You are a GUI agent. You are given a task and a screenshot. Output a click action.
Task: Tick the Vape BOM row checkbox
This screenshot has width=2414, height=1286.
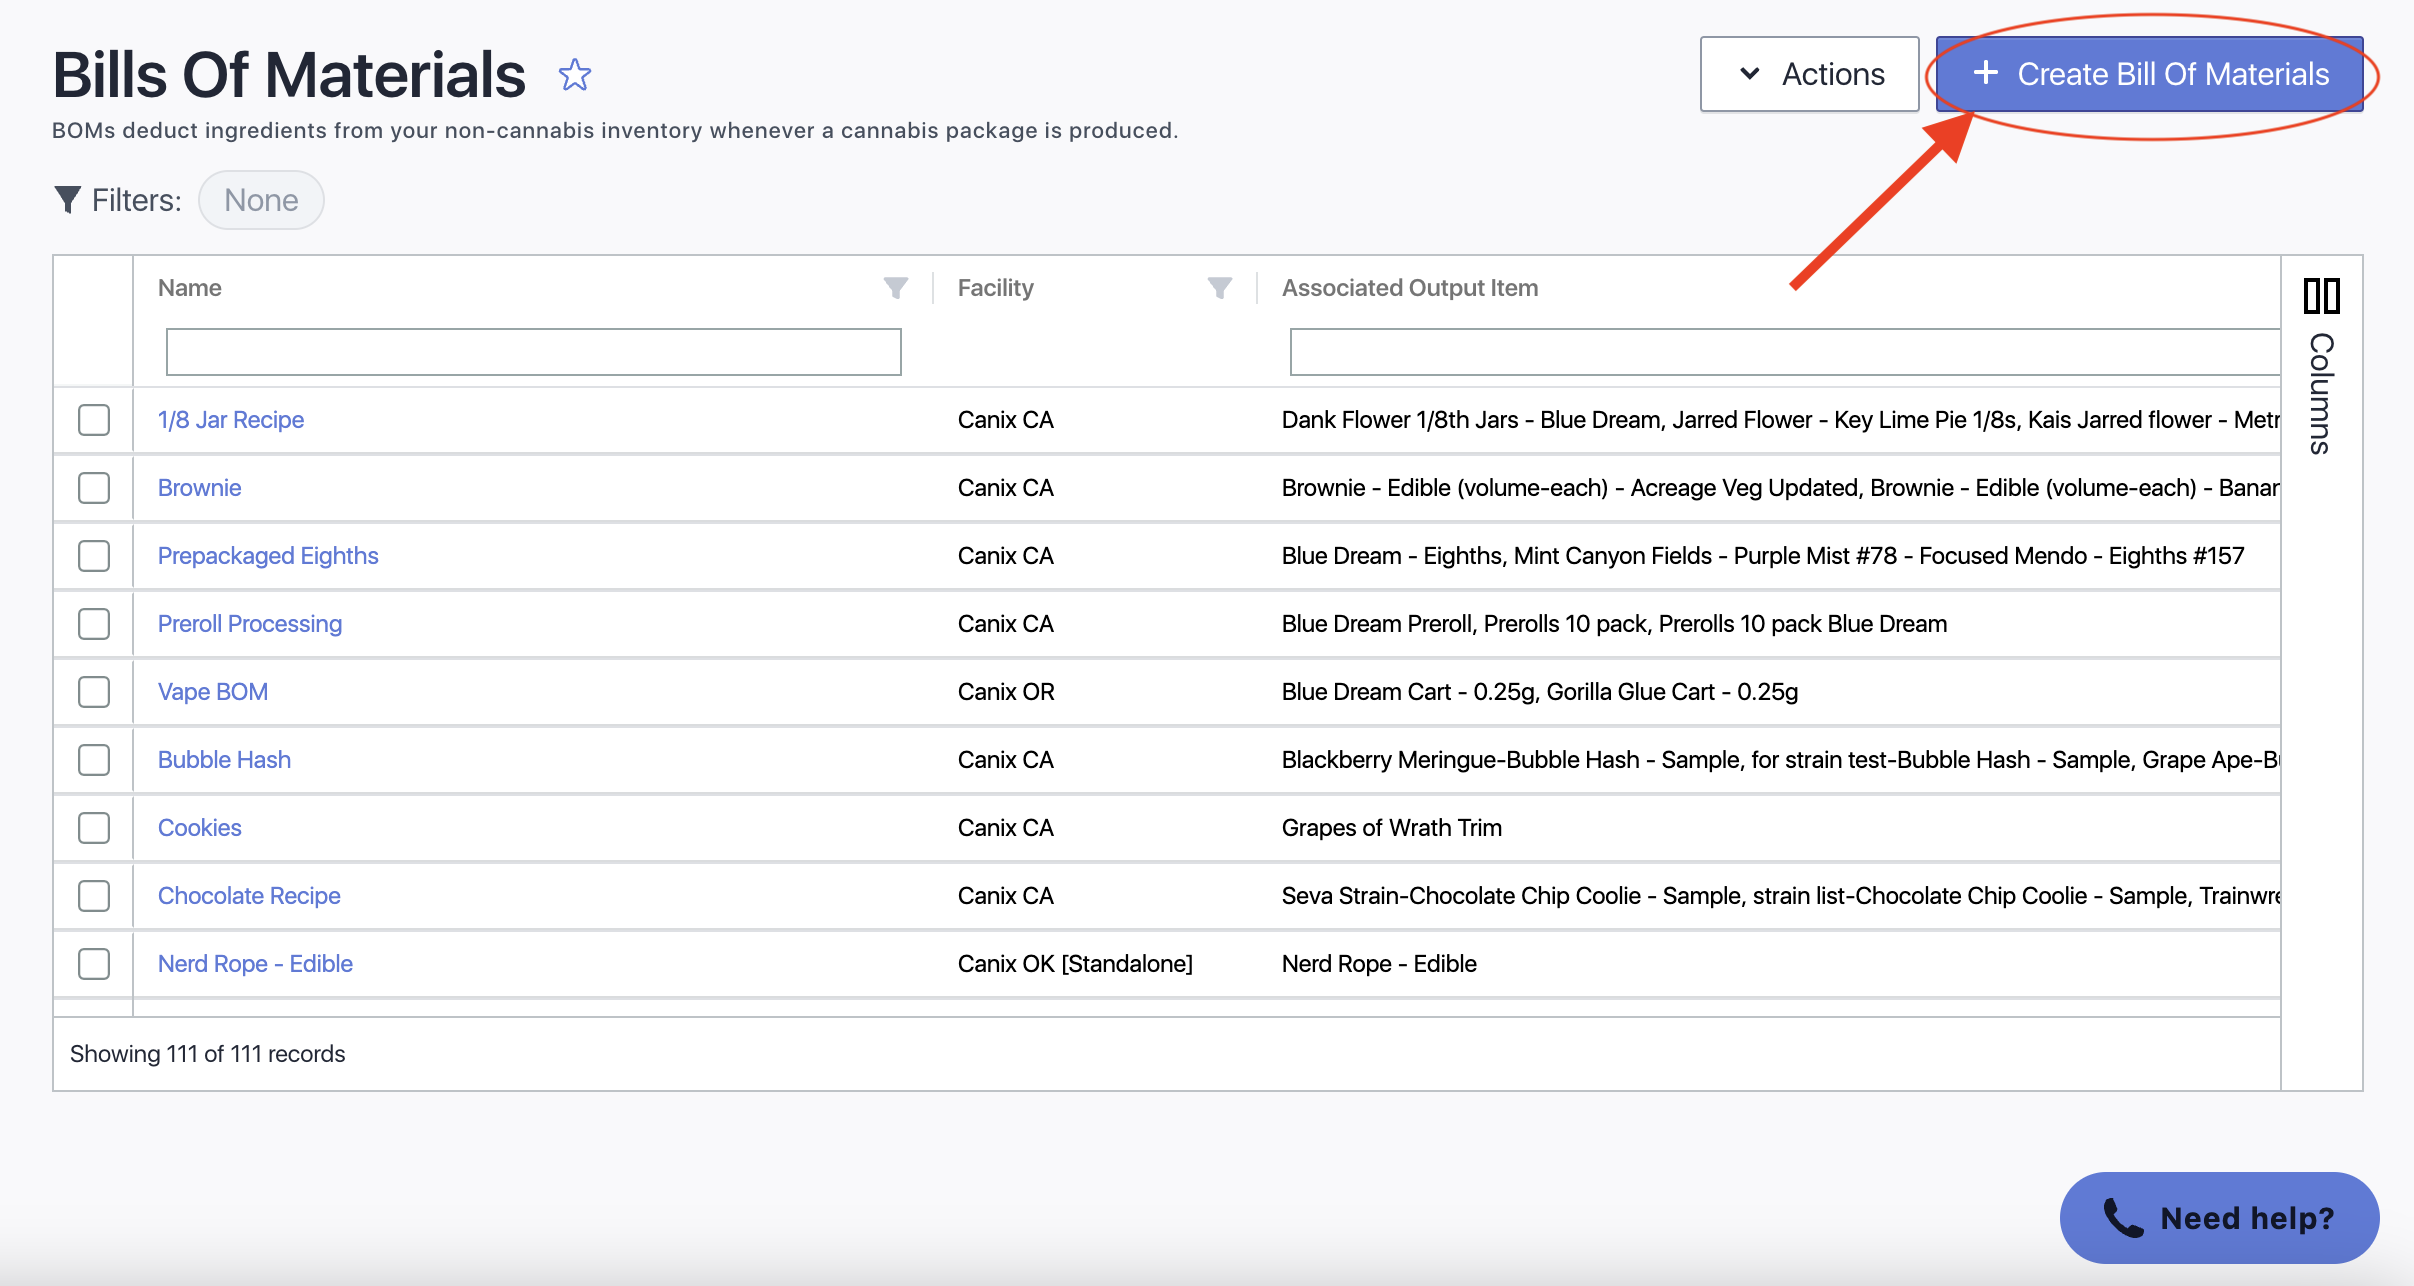94,692
